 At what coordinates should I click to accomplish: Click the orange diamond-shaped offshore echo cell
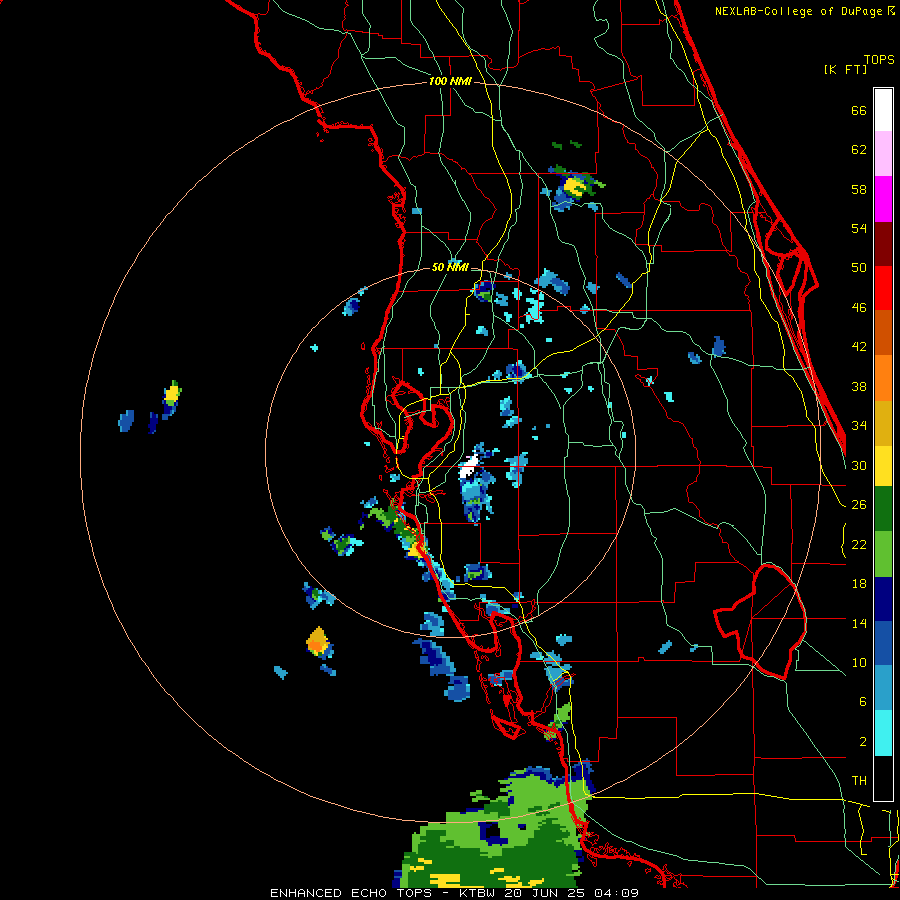point(317,641)
